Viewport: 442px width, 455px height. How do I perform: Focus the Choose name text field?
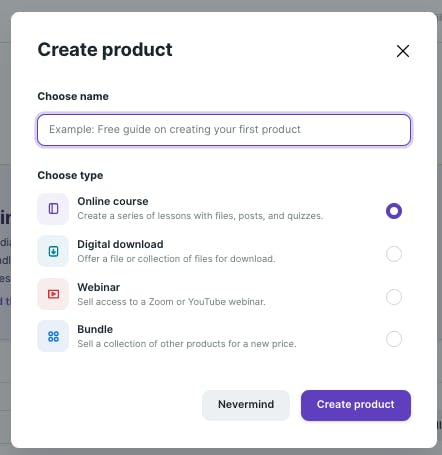click(224, 130)
